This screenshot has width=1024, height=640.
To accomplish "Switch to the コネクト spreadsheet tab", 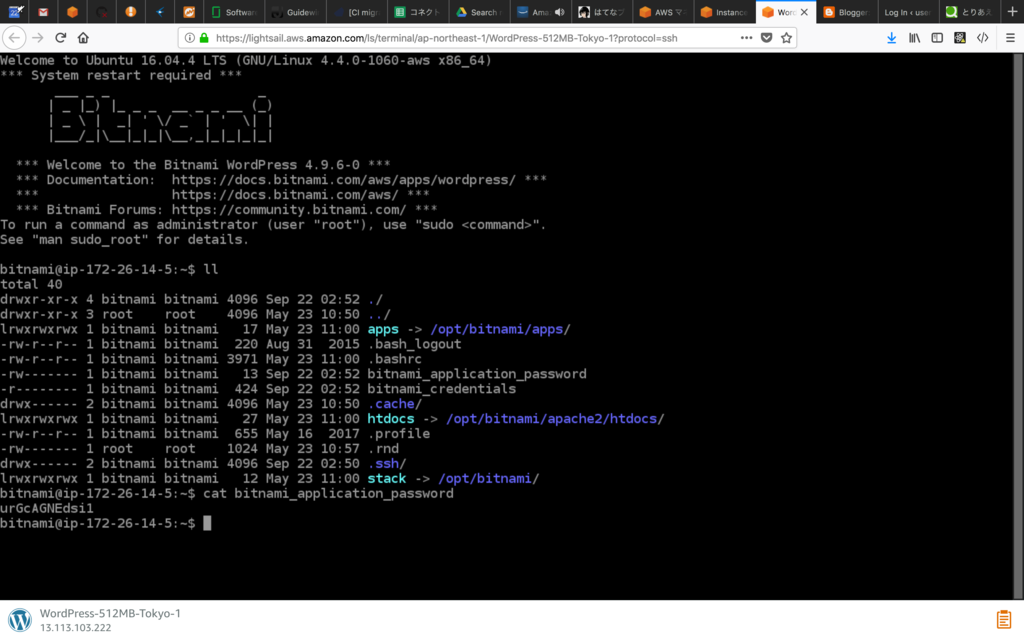I will click(417, 12).
